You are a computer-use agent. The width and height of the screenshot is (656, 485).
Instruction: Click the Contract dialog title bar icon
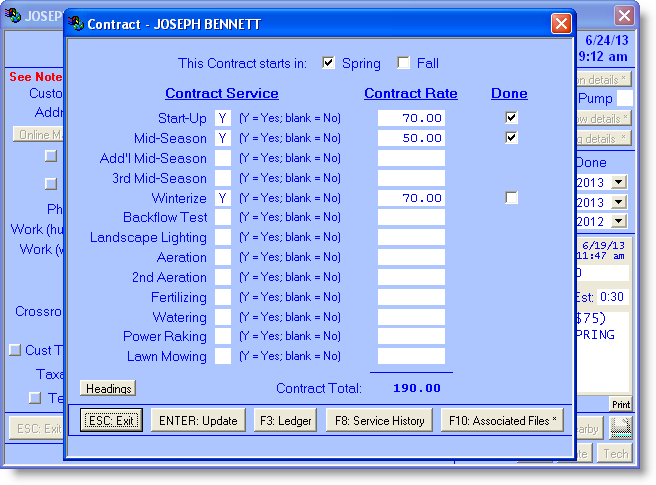[77, 24]
